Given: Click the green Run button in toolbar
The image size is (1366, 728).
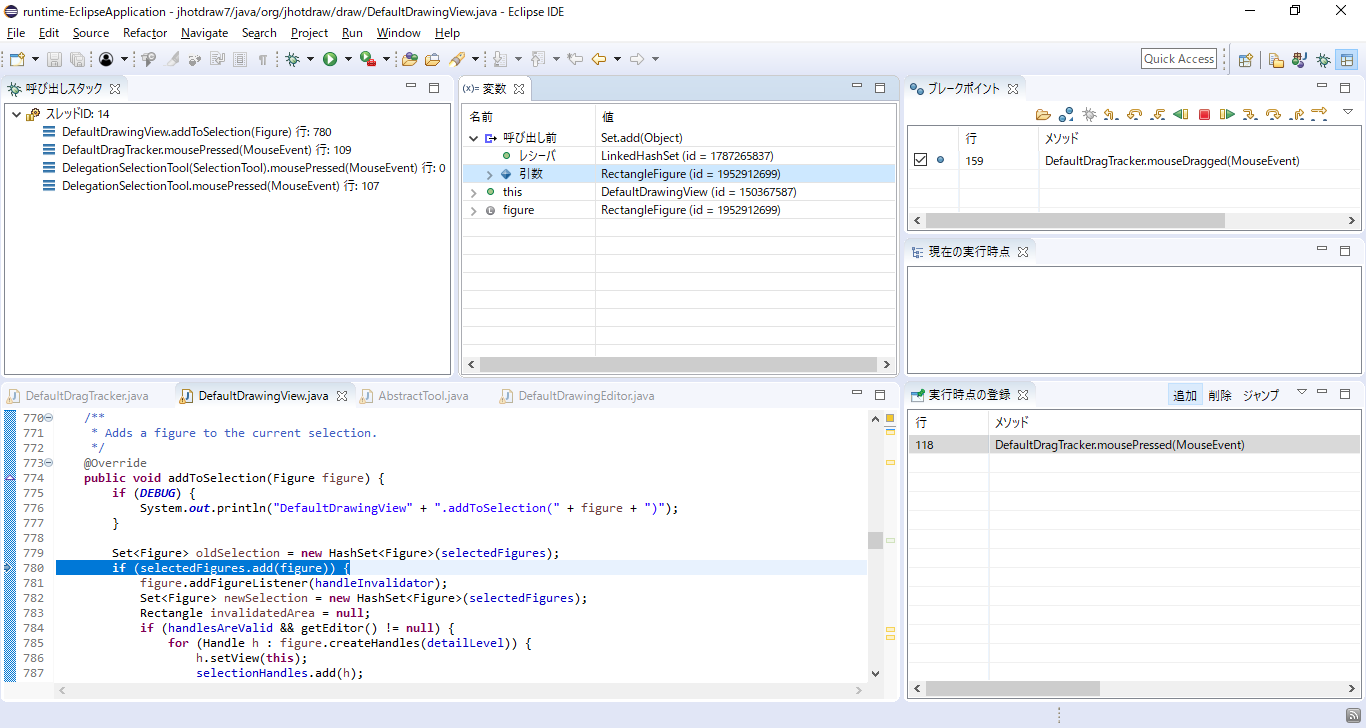Looking at the screenshot, I should pos(330,59).
